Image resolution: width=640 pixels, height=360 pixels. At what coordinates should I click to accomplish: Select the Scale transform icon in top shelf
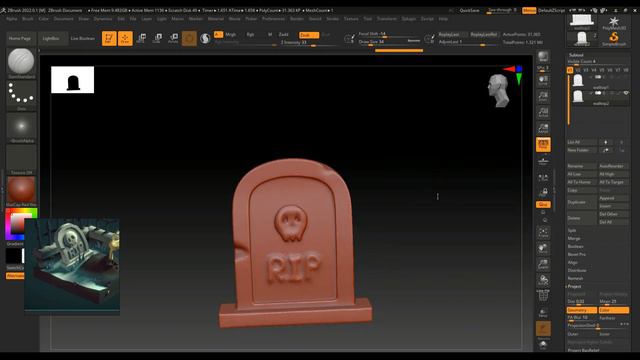tap(157, 38)
